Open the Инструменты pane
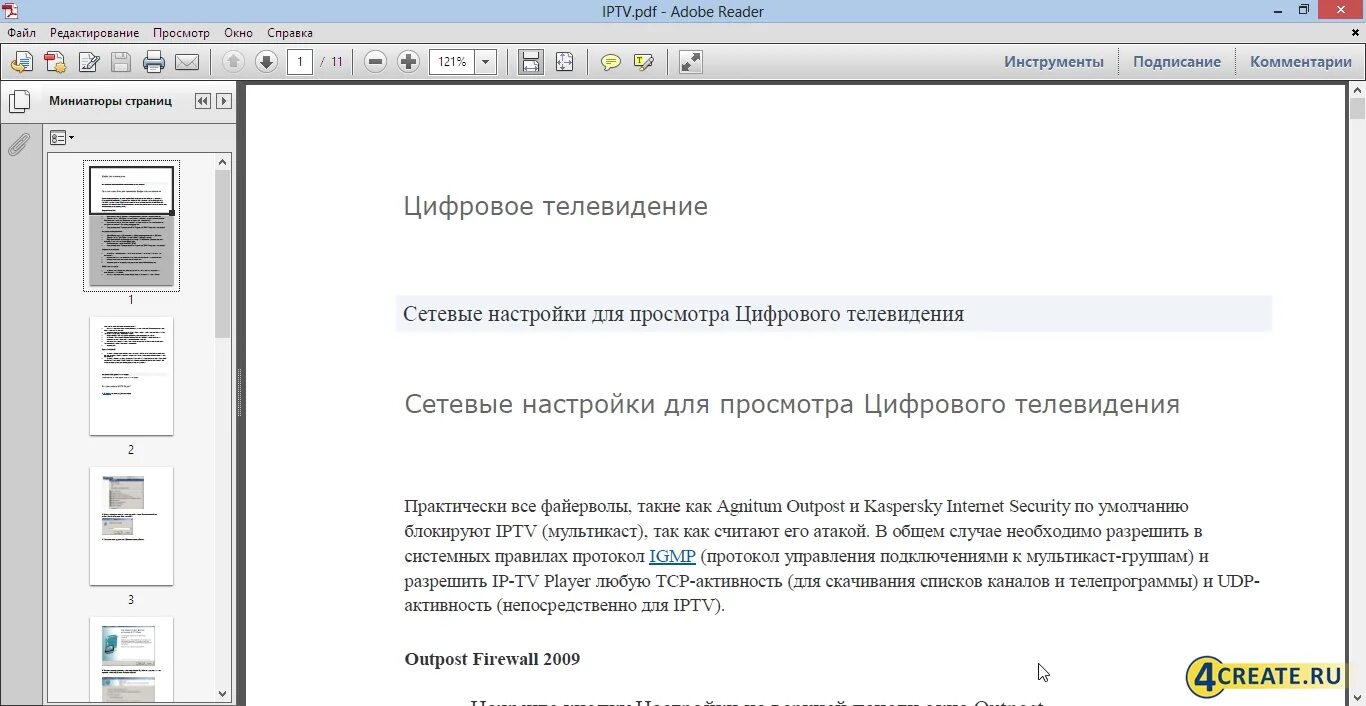The width and height of the screenshot is (1366, 706). pos(1054,62)
